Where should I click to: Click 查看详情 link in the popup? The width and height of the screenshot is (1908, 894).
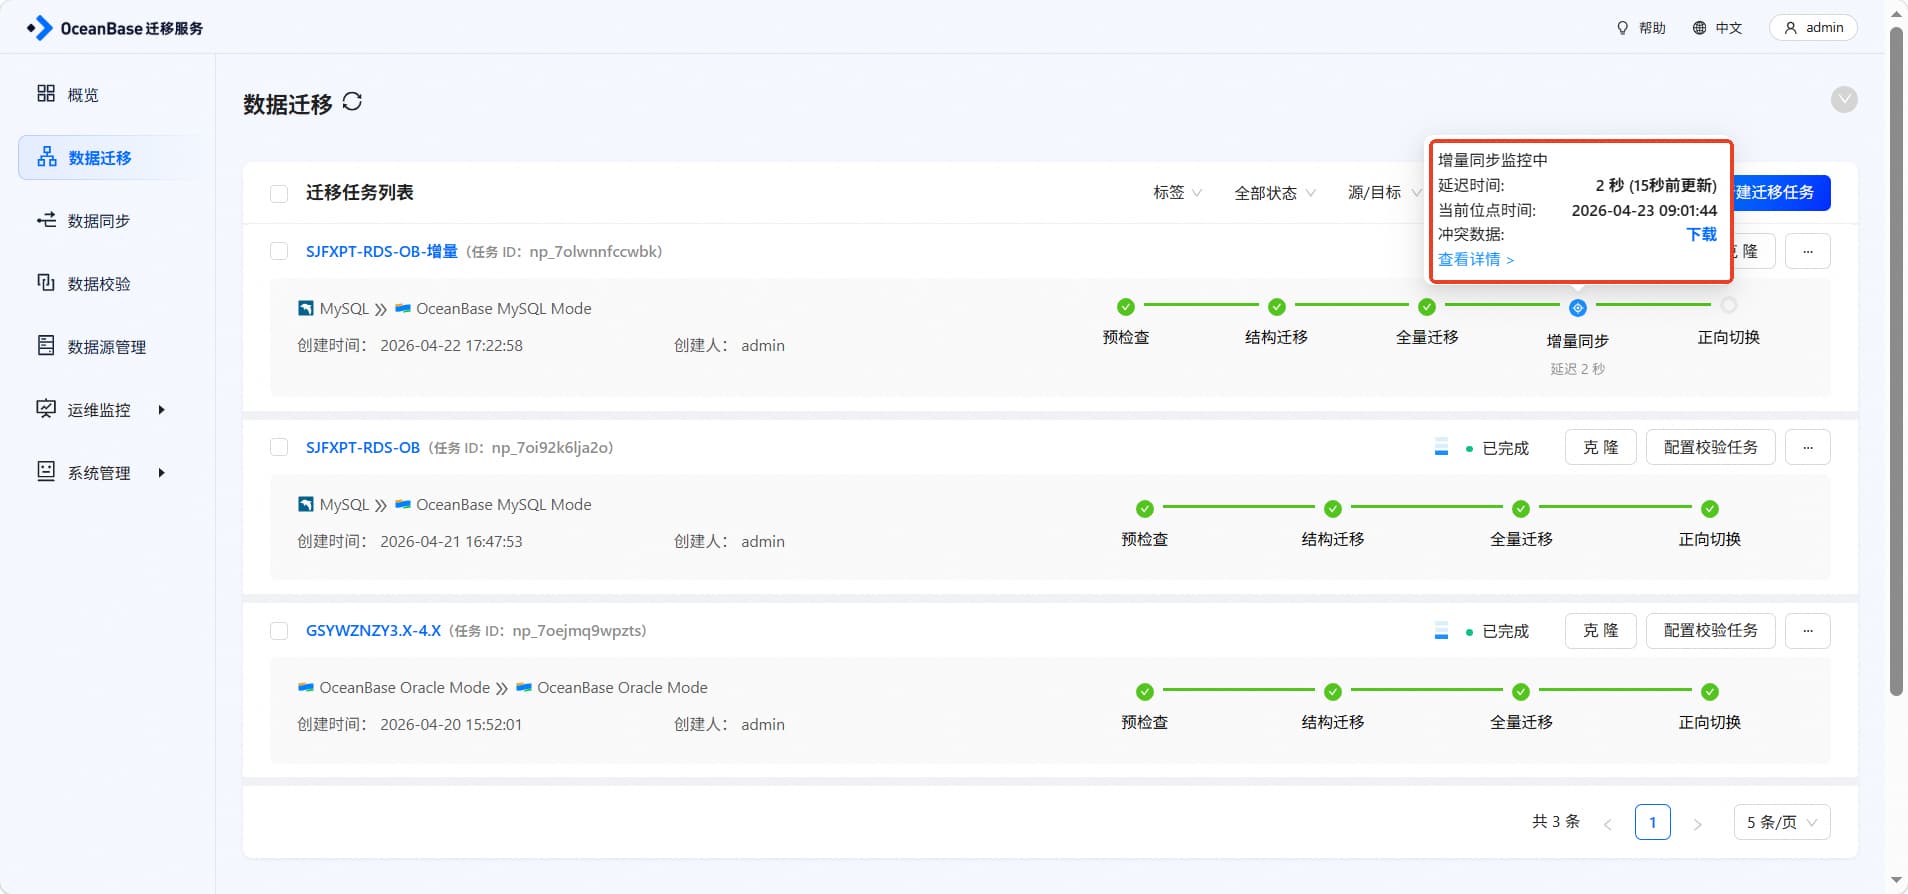click(1475, 259)
